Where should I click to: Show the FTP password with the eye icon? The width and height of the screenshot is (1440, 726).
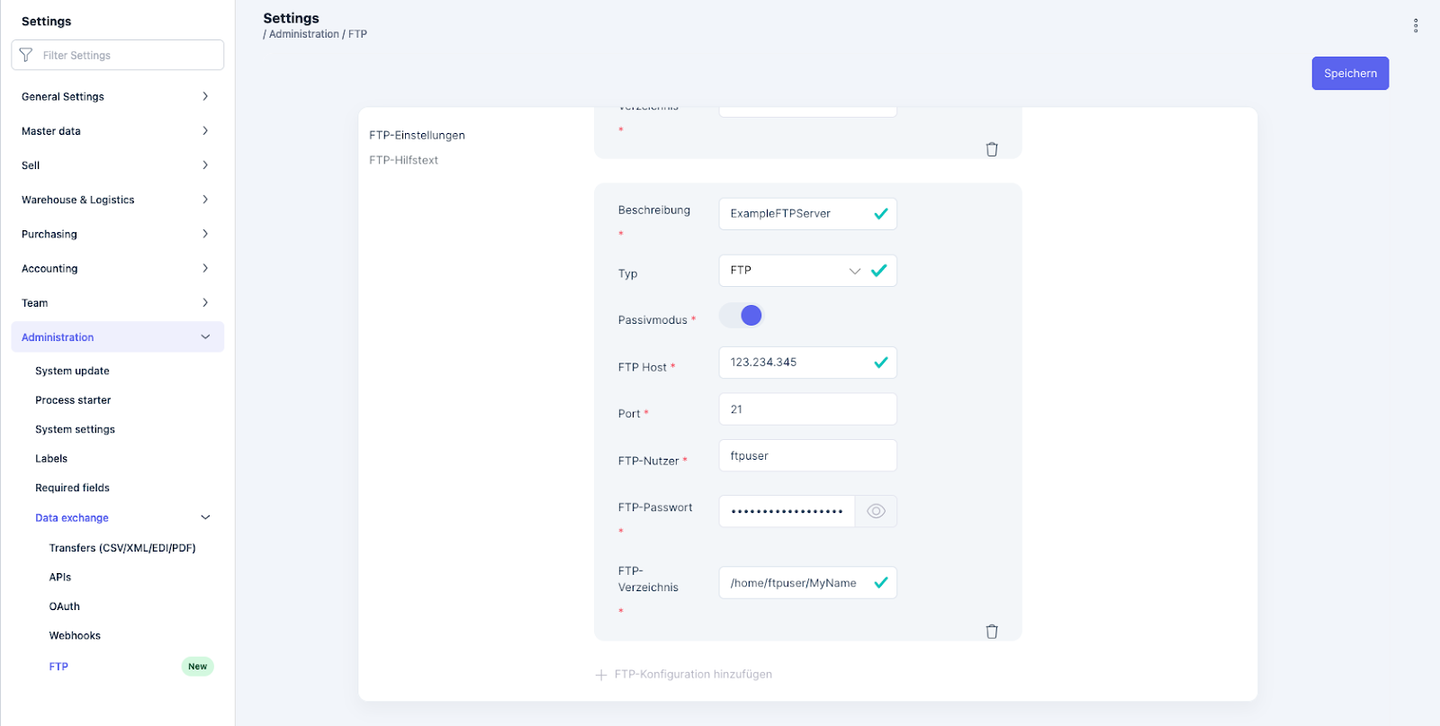(x=876, y=511)
